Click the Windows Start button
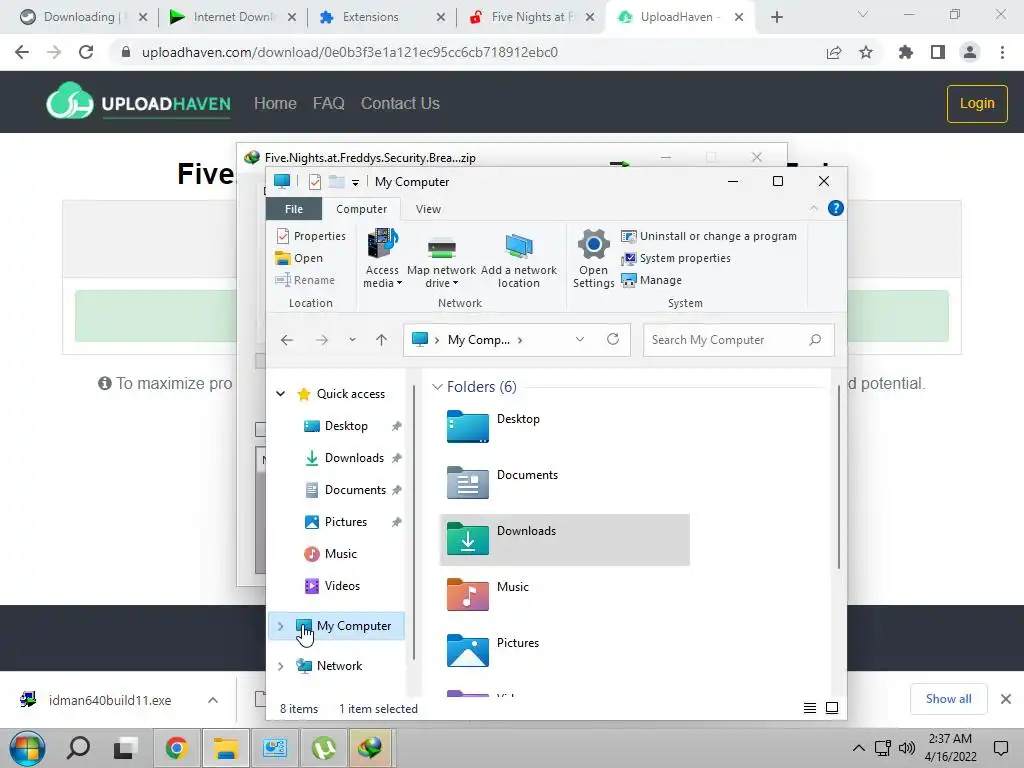 point(27,748)
